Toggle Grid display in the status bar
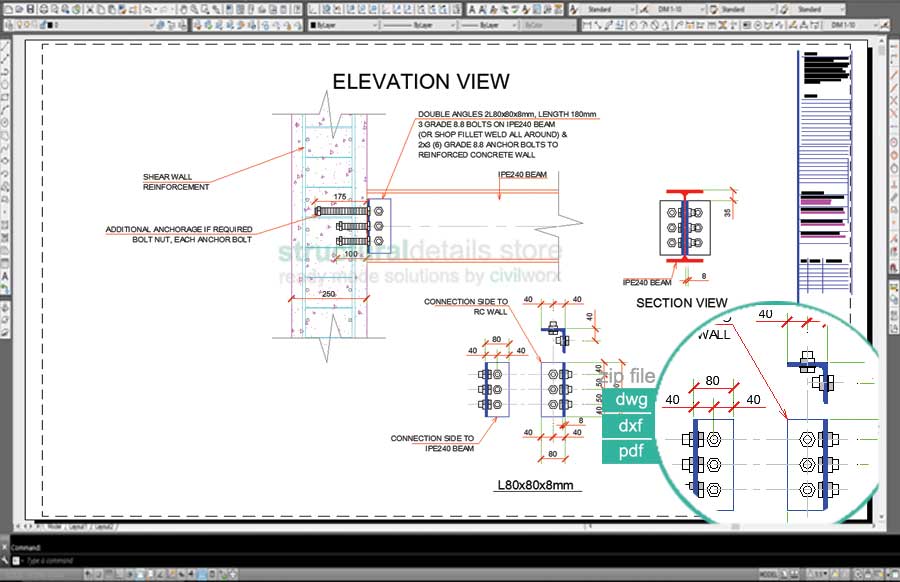 tap(111, 573)
